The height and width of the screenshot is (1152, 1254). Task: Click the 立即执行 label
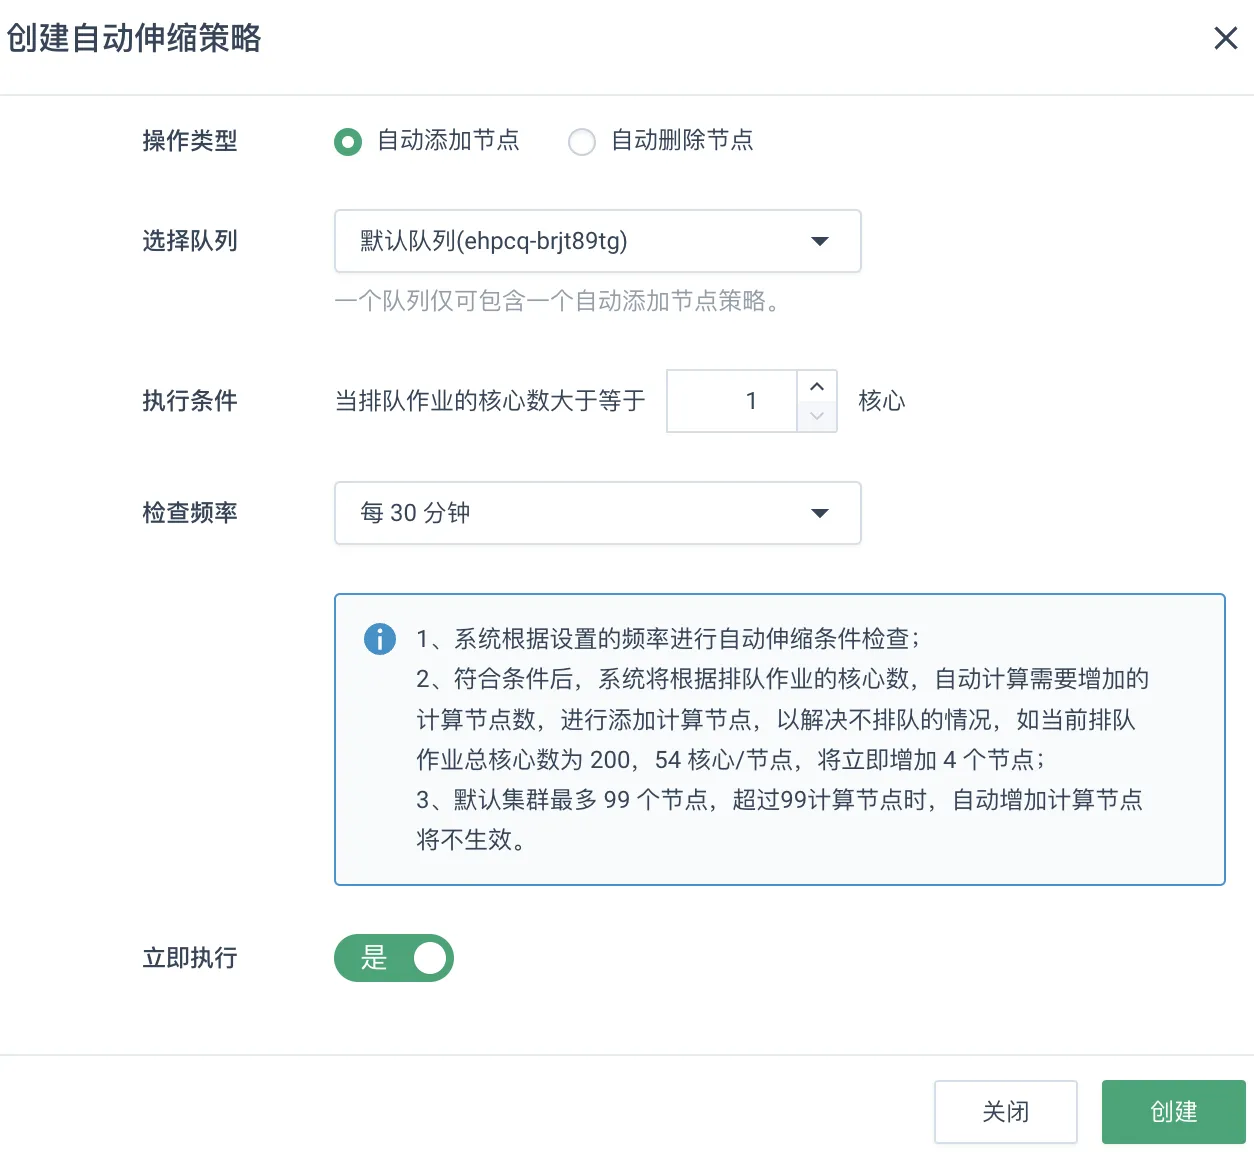(x=190, y=958)
